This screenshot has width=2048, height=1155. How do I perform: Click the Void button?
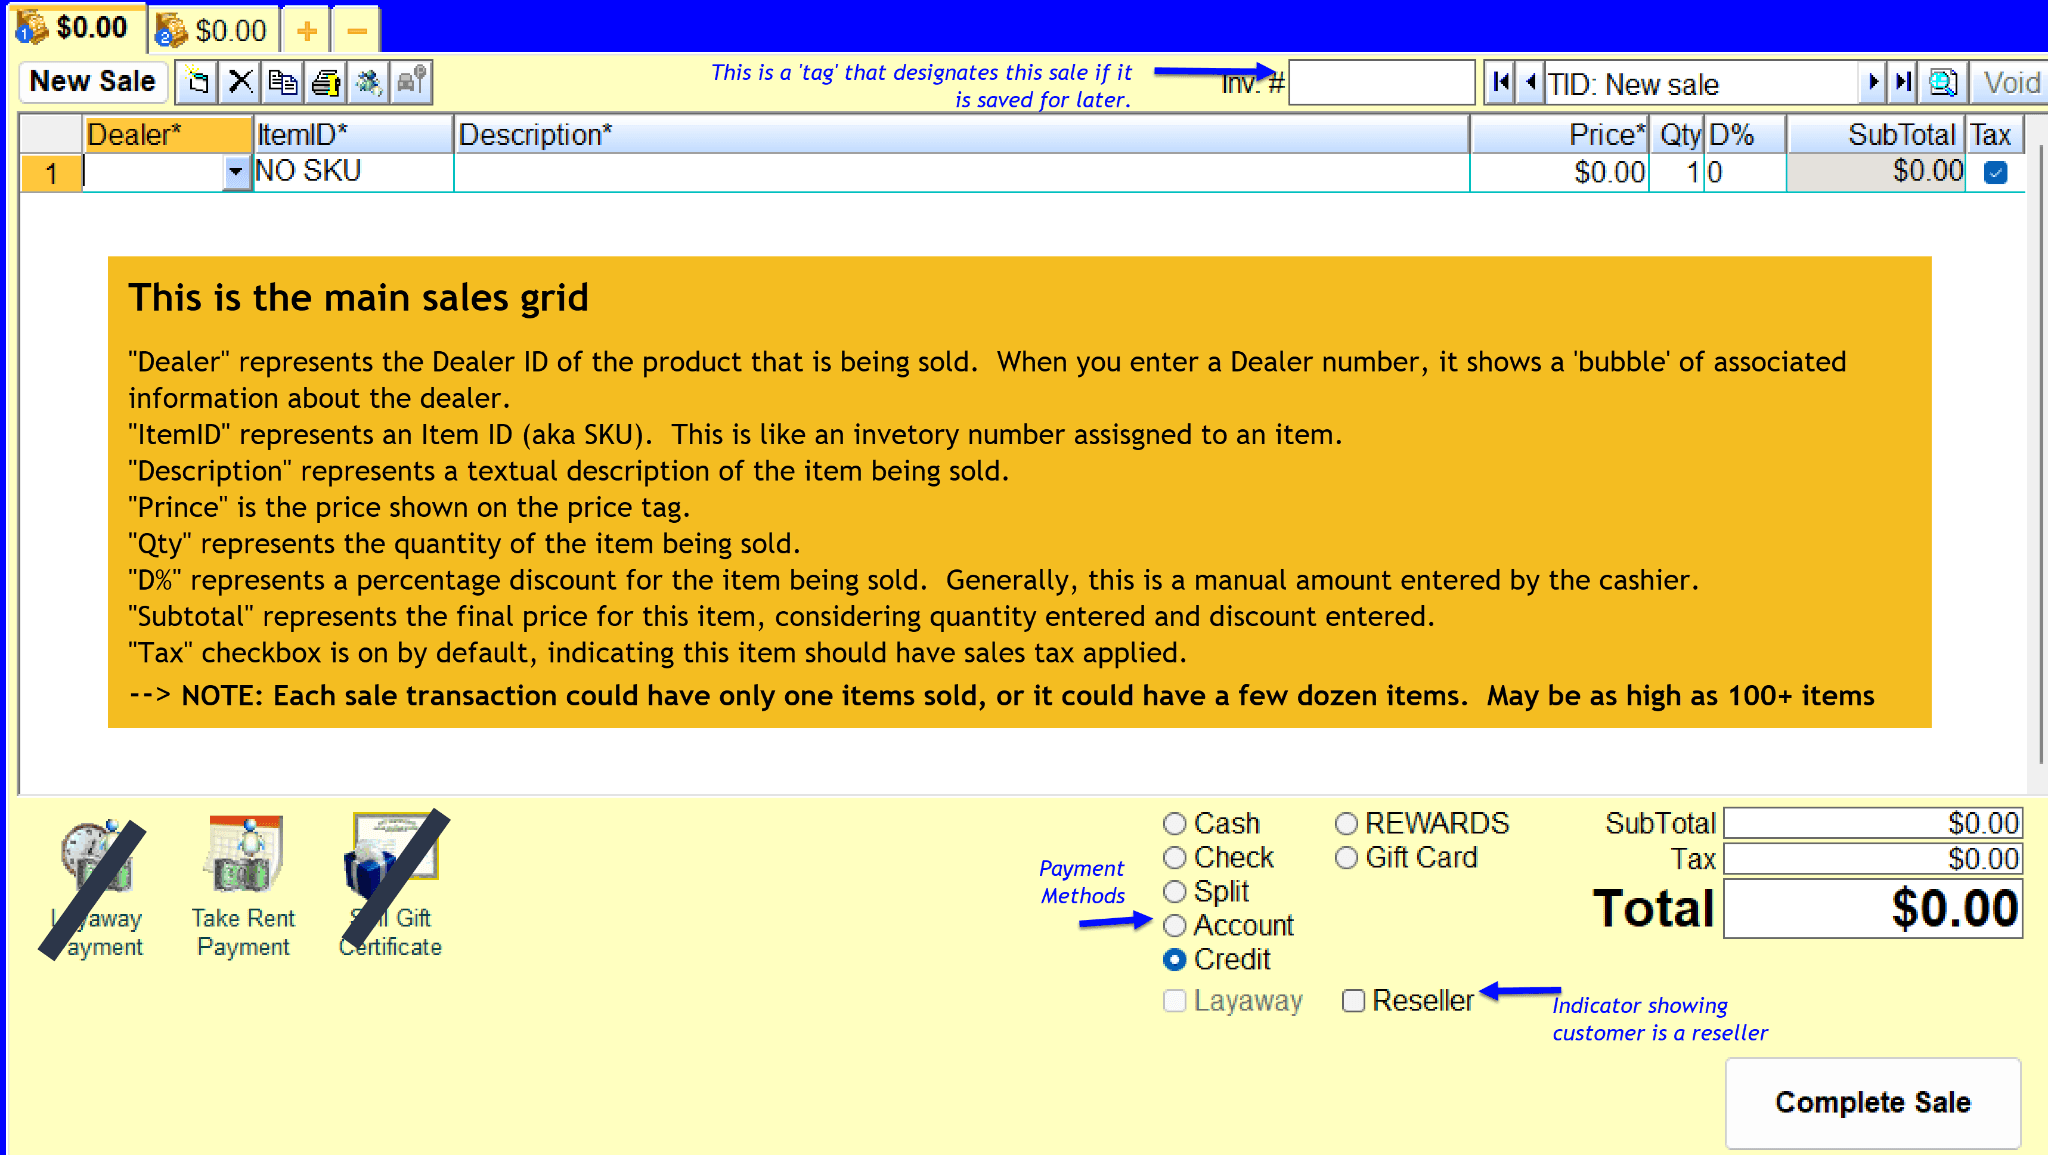(2010, 82)
